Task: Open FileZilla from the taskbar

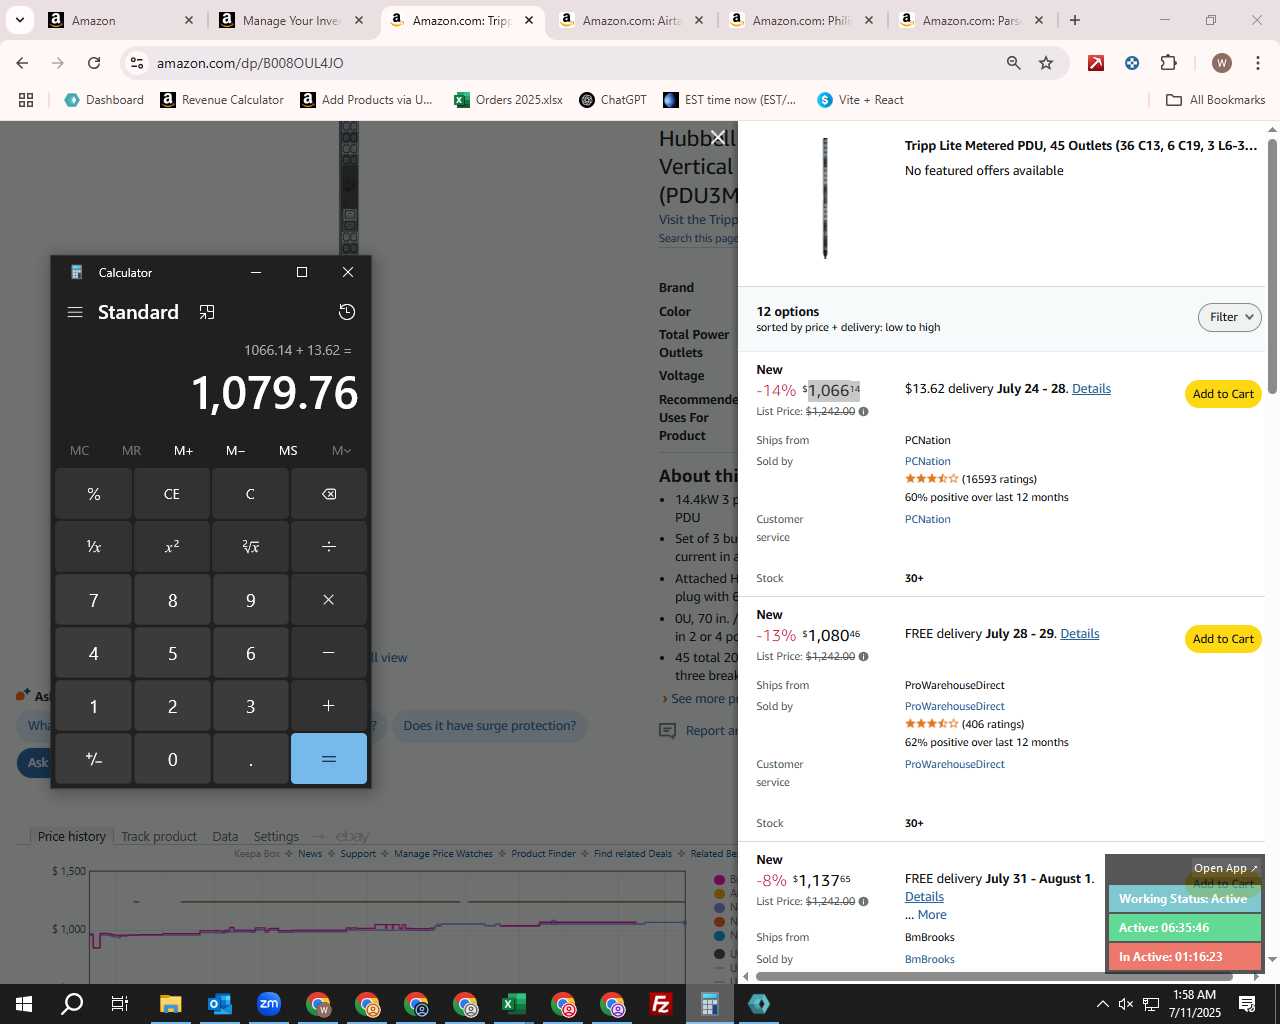Action: click(x=661, y=1004)
